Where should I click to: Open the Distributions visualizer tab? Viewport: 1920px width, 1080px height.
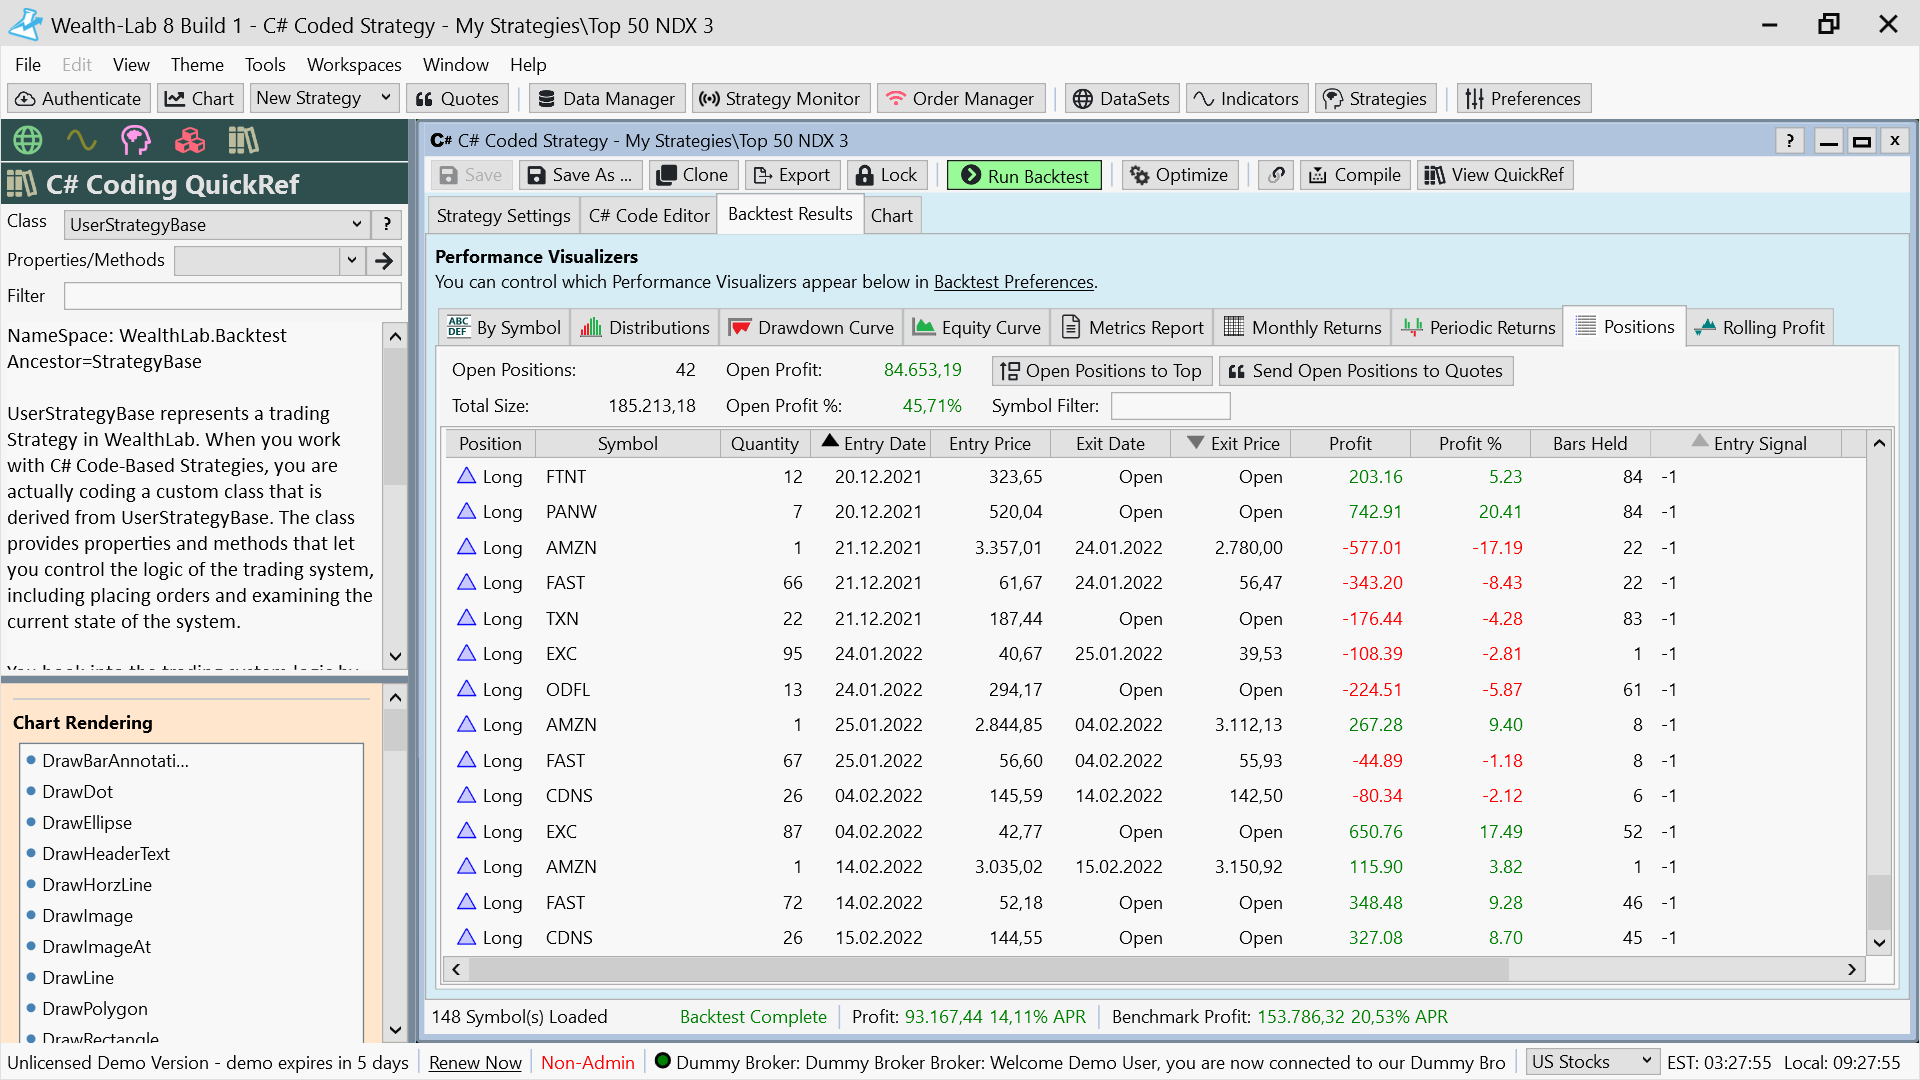(645, 327)
